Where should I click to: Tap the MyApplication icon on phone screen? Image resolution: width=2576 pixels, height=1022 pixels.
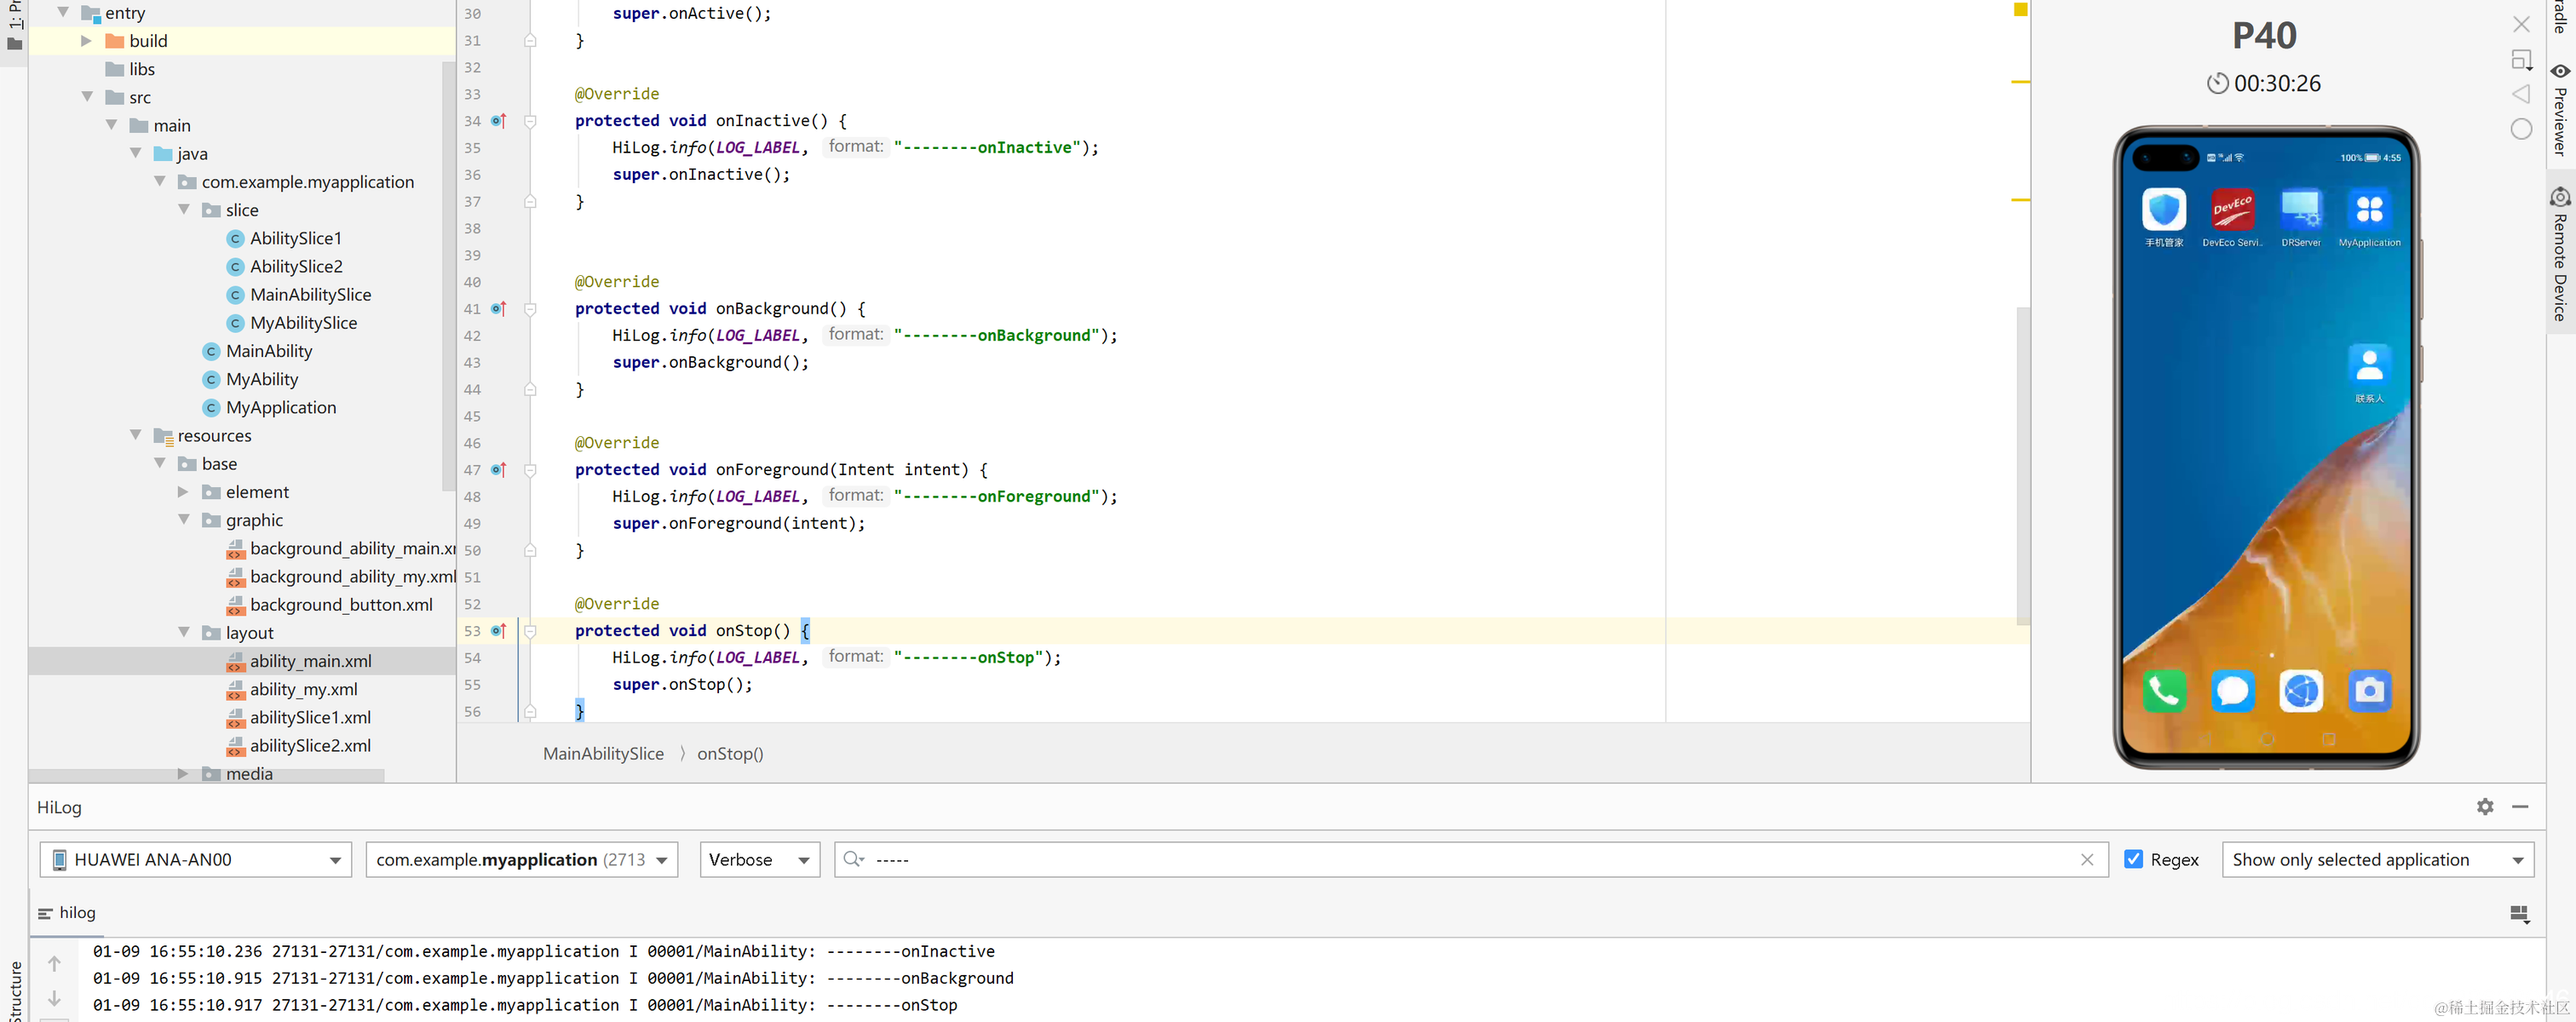pyautogui.click(x=2368, y=210)
